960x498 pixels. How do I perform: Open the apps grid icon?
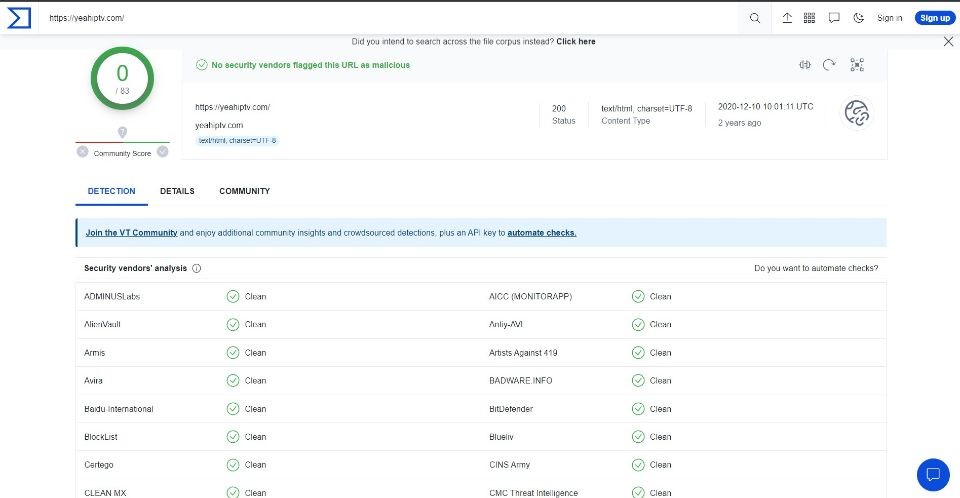pos(809,18)
